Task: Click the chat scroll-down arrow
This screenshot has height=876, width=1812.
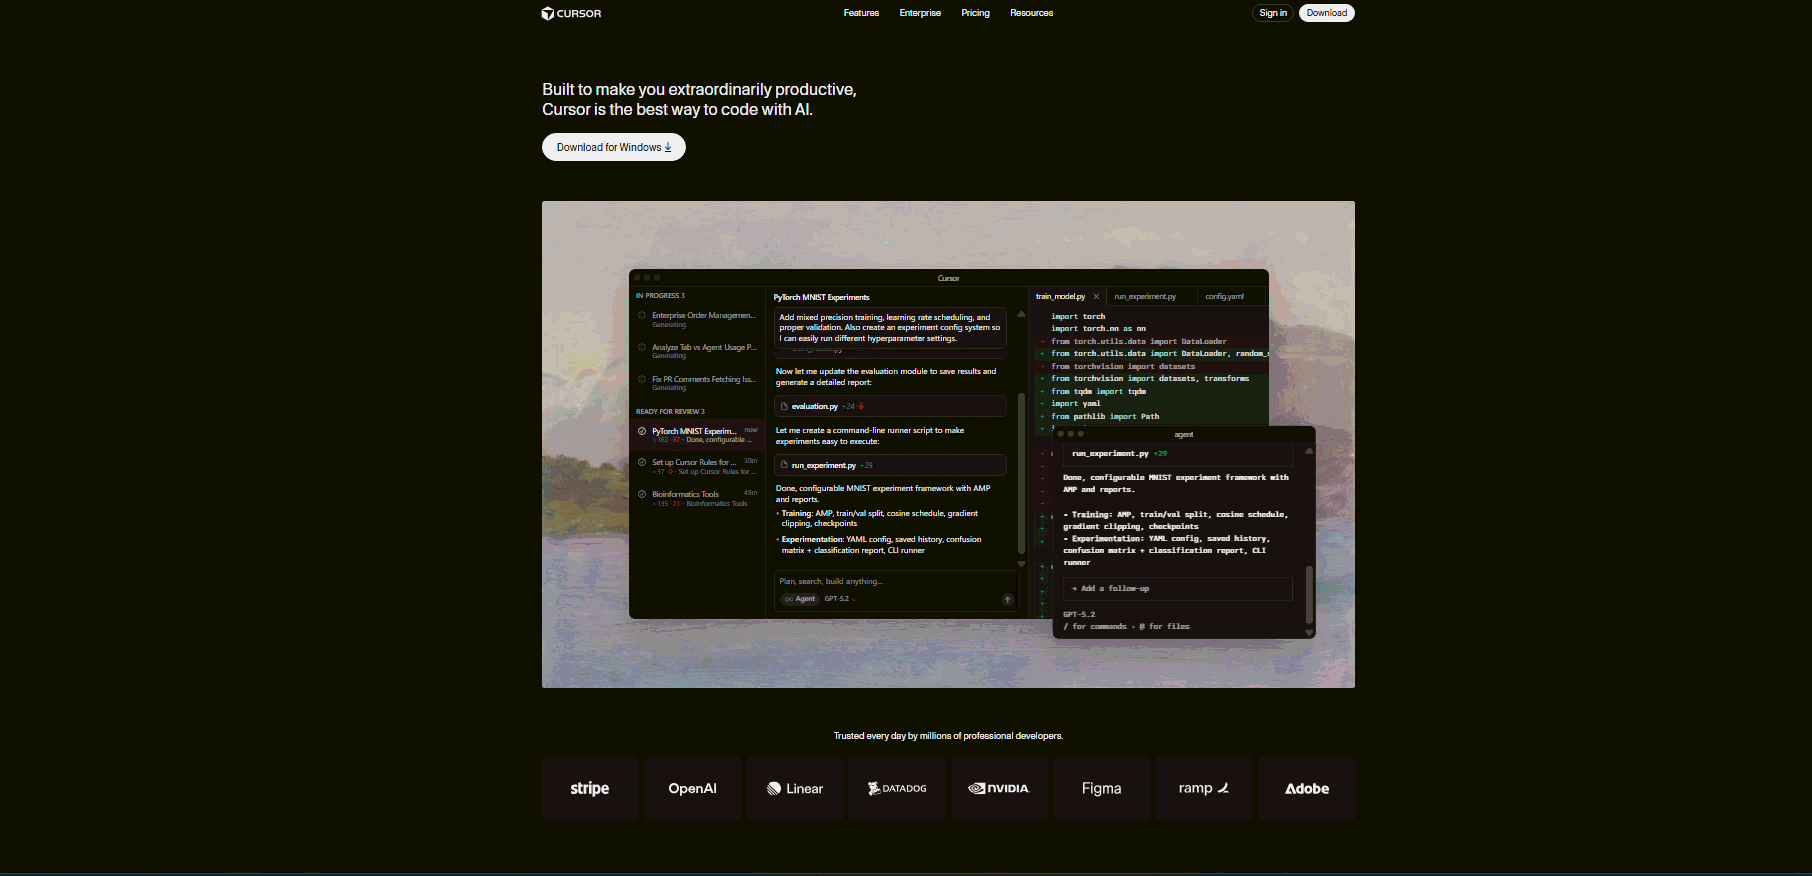Action: pyautogui.click(x=1021, y=564)
